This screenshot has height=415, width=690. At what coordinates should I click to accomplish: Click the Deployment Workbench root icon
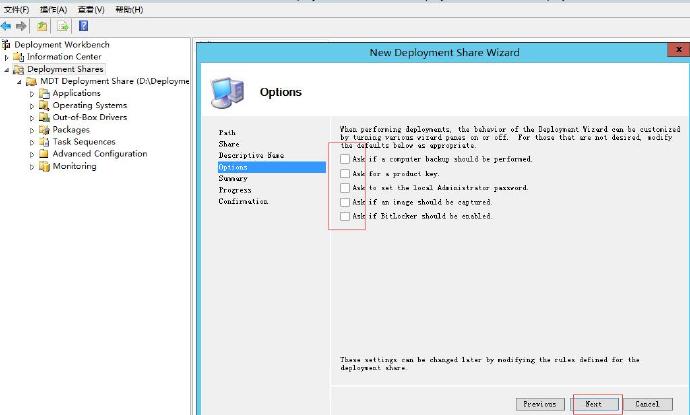(x=6, y=44)
